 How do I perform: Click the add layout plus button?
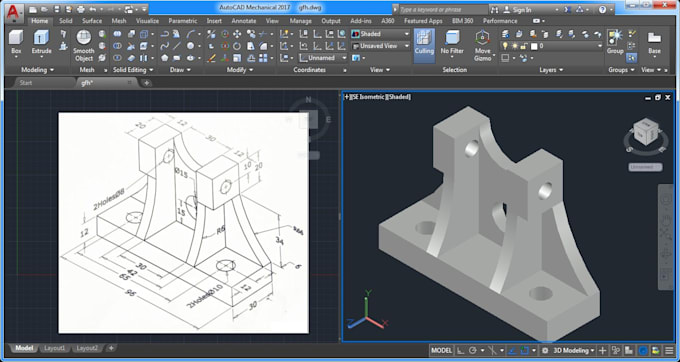click(111, 348)
